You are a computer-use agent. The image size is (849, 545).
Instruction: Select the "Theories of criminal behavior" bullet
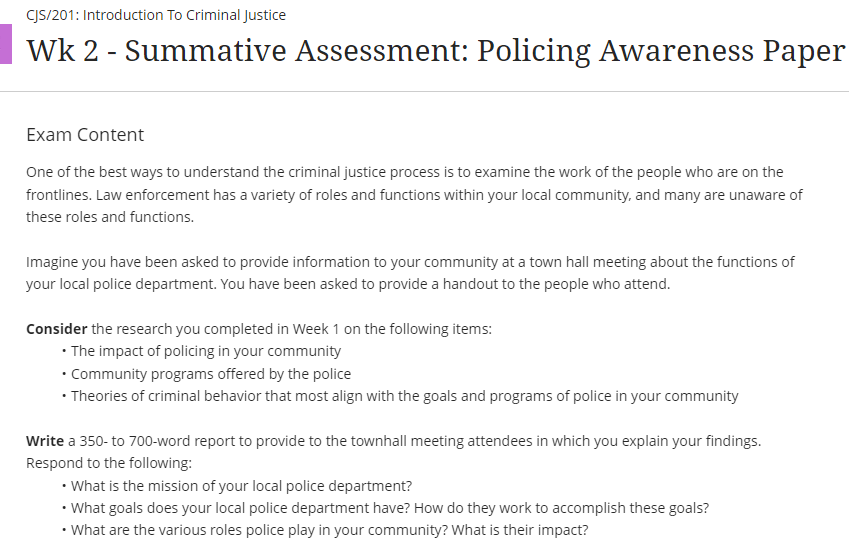coord(405,396)
